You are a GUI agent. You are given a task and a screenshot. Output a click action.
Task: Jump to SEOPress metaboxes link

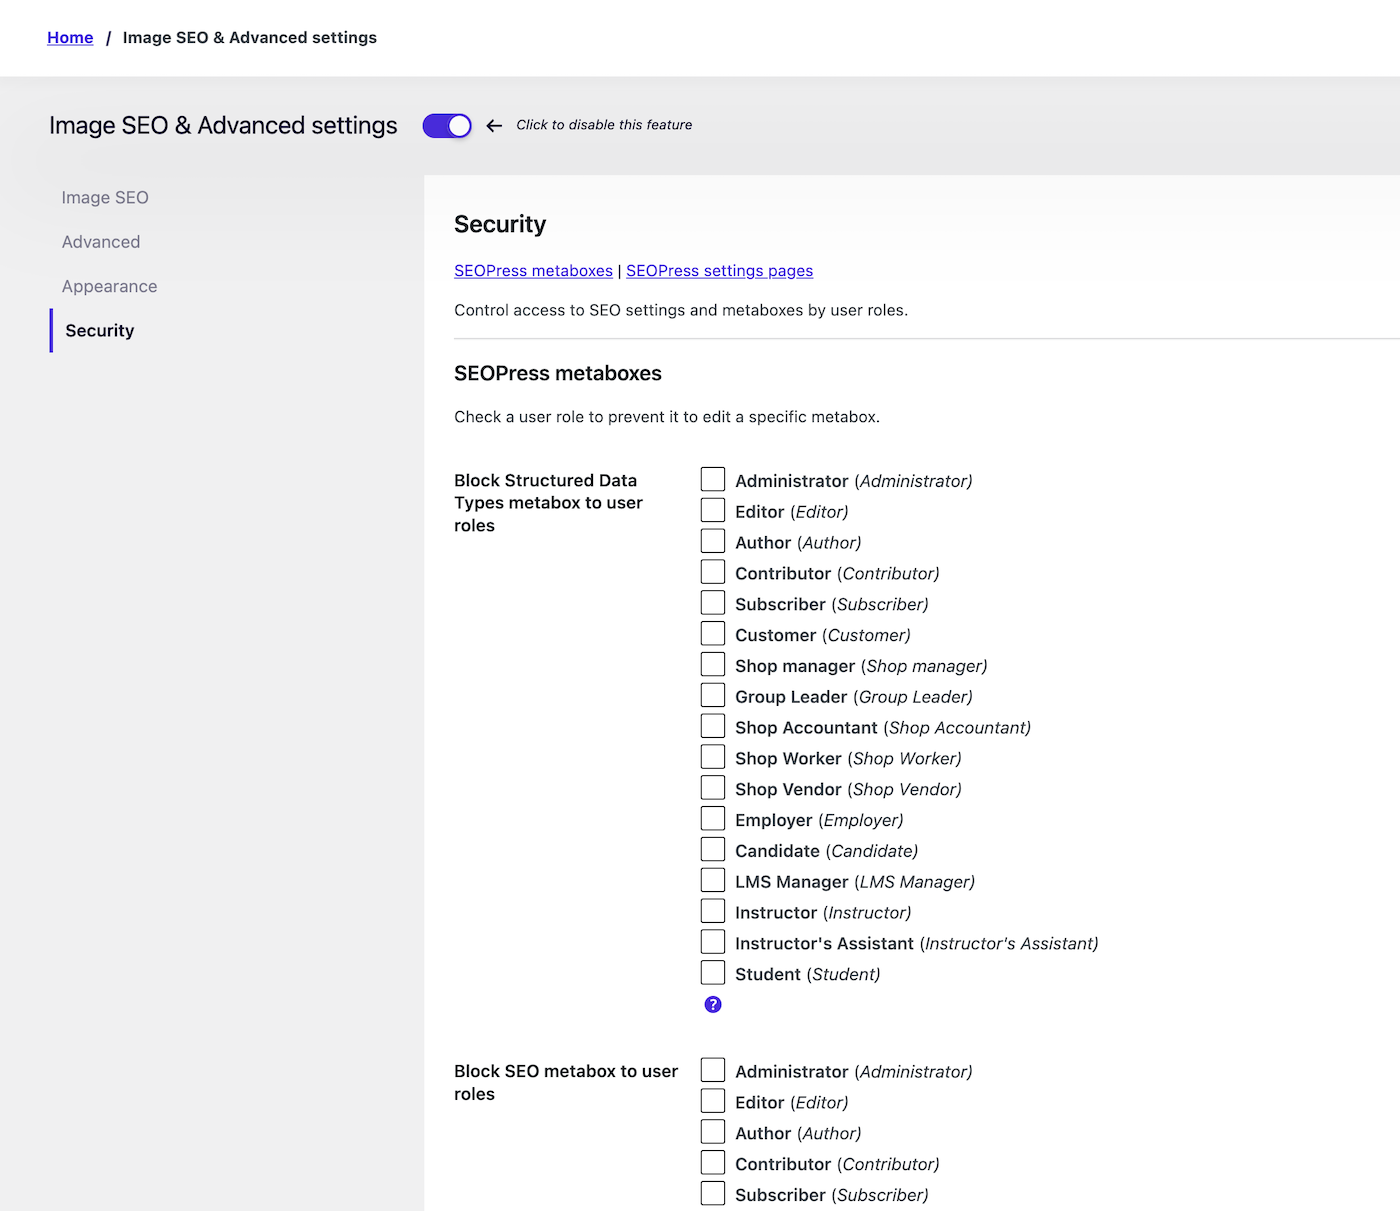533,271
